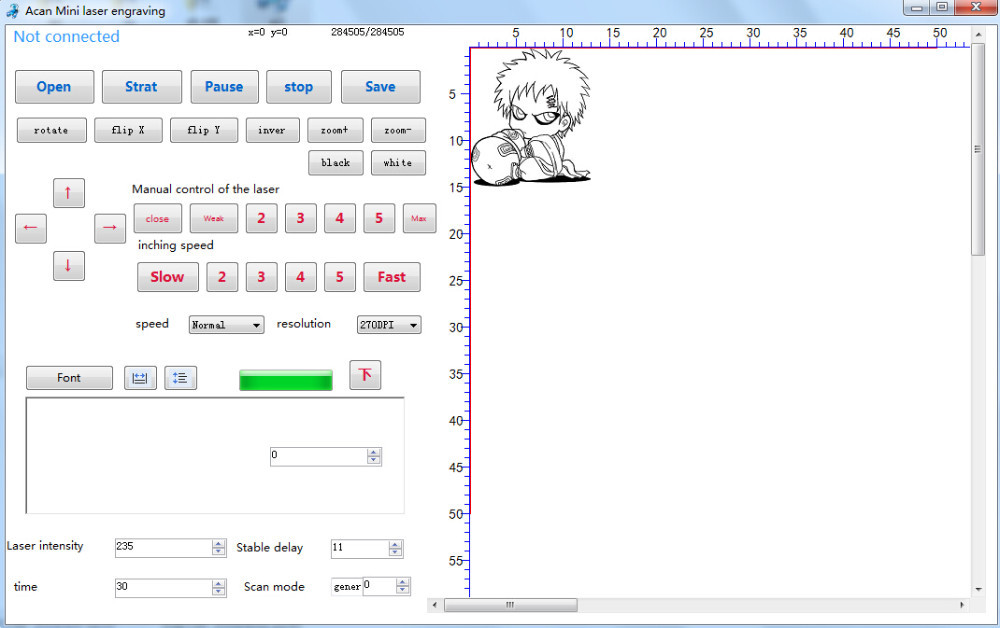Click canvas scroll-down arrow
This screenshot has width=1000, height=628.
pos(978,590)
